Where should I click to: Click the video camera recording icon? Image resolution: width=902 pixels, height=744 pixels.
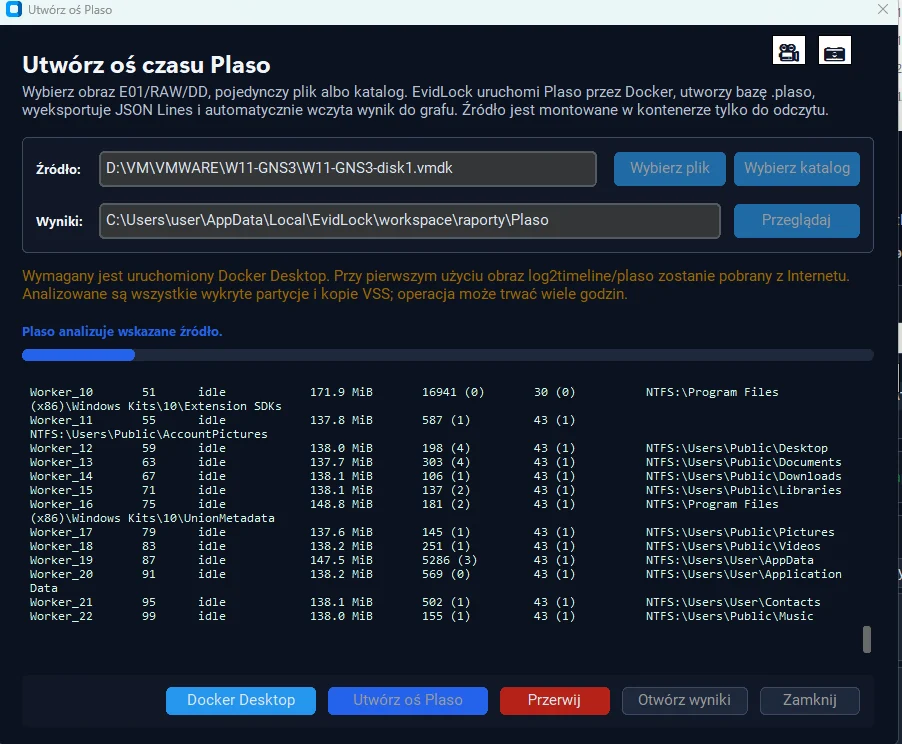point(789,51)
